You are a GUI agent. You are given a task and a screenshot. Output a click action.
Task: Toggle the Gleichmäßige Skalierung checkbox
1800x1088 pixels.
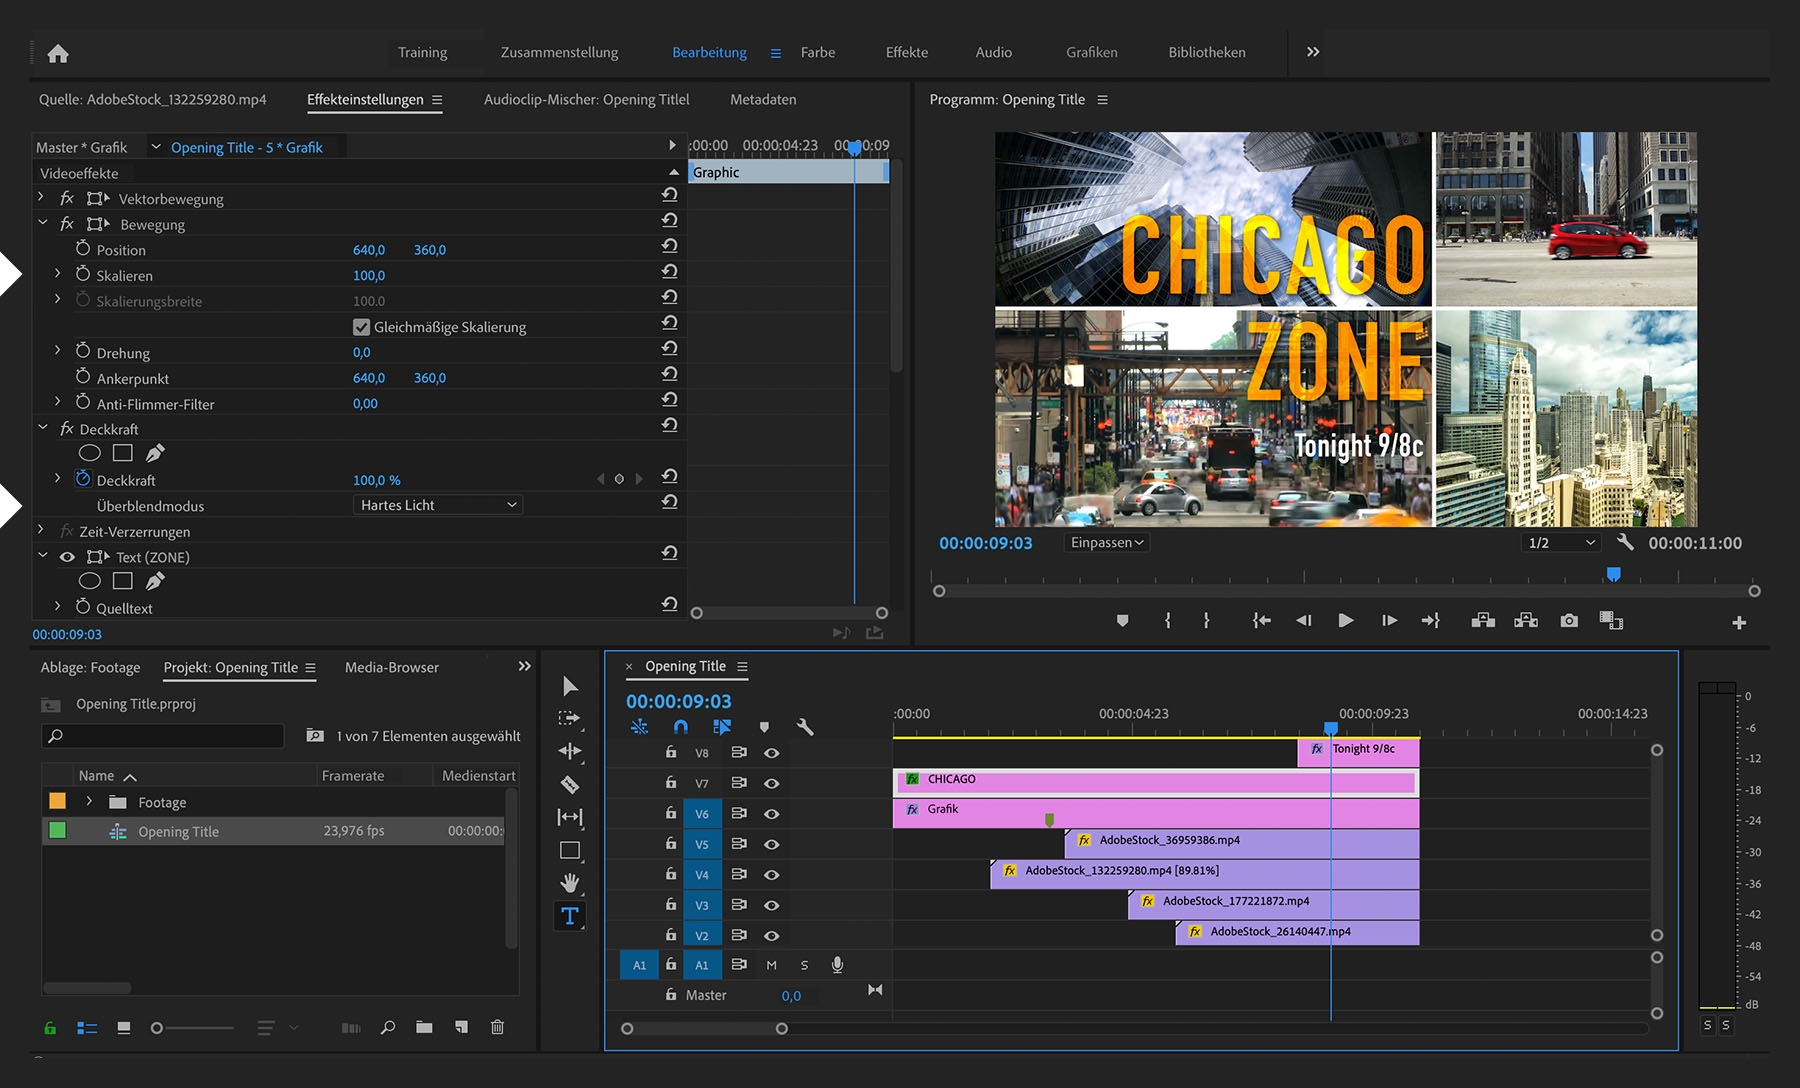362,327
